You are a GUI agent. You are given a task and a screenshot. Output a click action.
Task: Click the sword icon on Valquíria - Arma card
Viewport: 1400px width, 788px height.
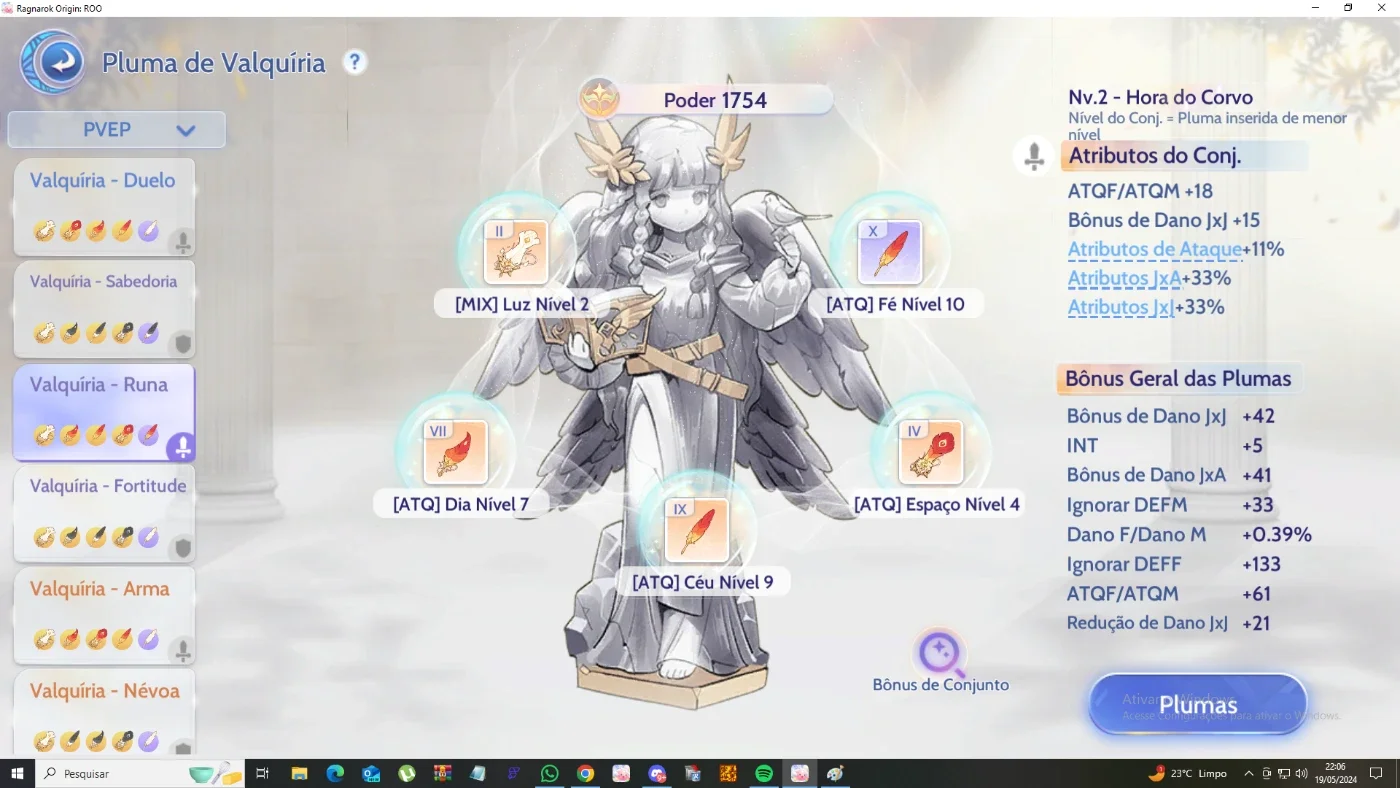point(182,651)
